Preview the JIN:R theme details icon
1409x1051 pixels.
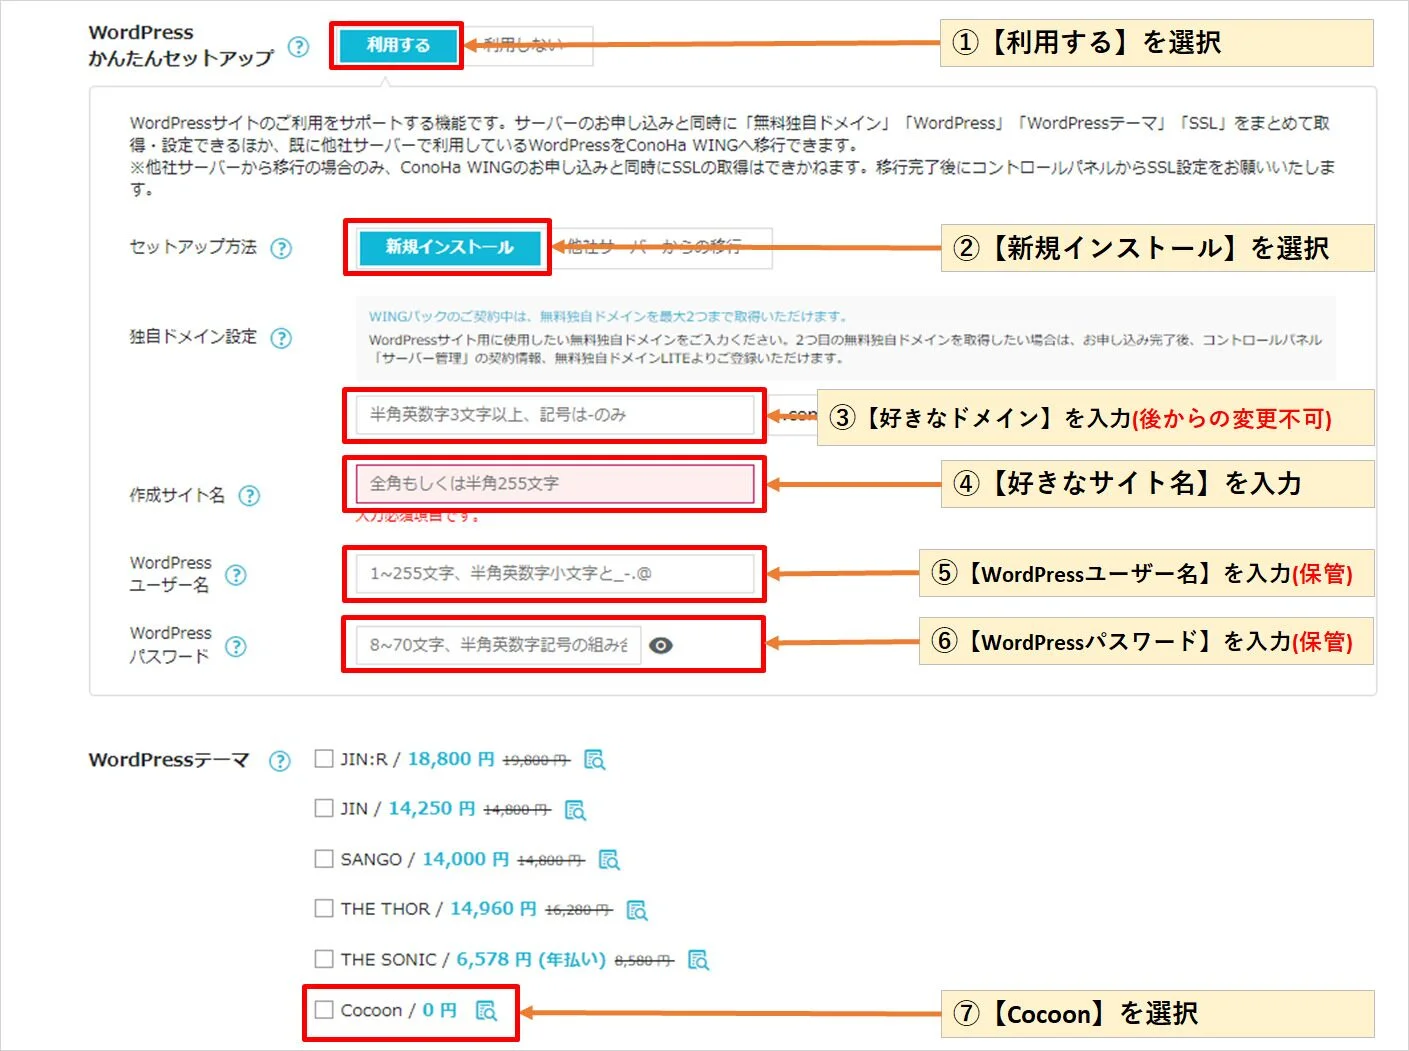[x=594, y=760]
